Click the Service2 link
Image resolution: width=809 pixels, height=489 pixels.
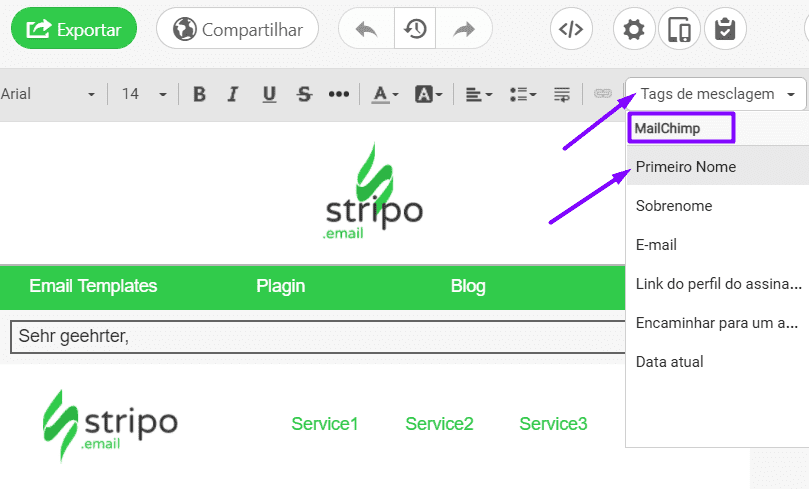(439, 423)
